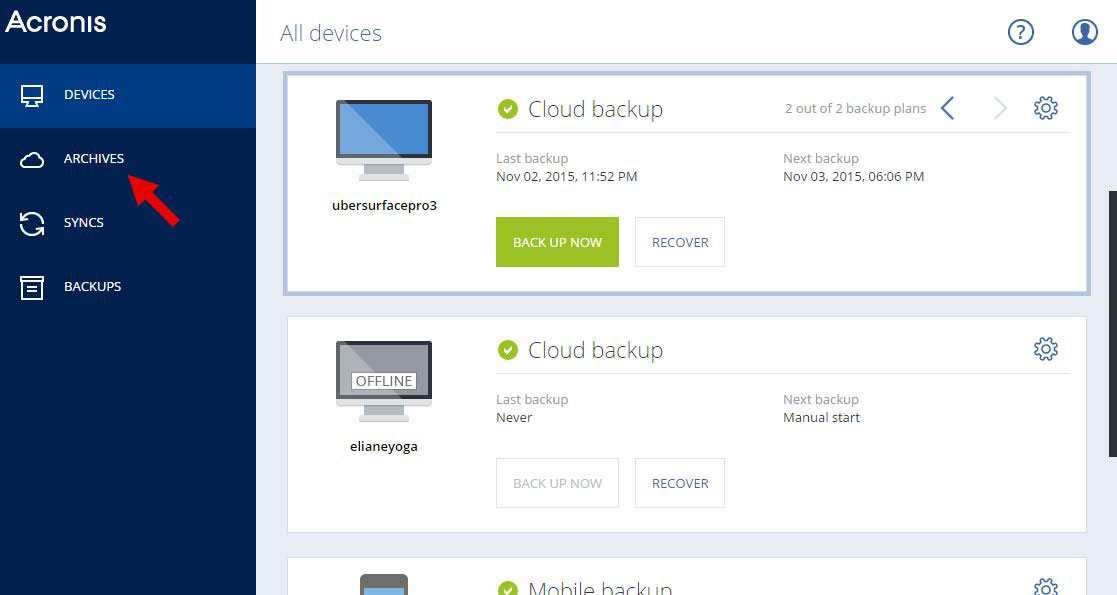
Task: Select SYNCS in the sidebar menu
Action: (x=128, y=223)
